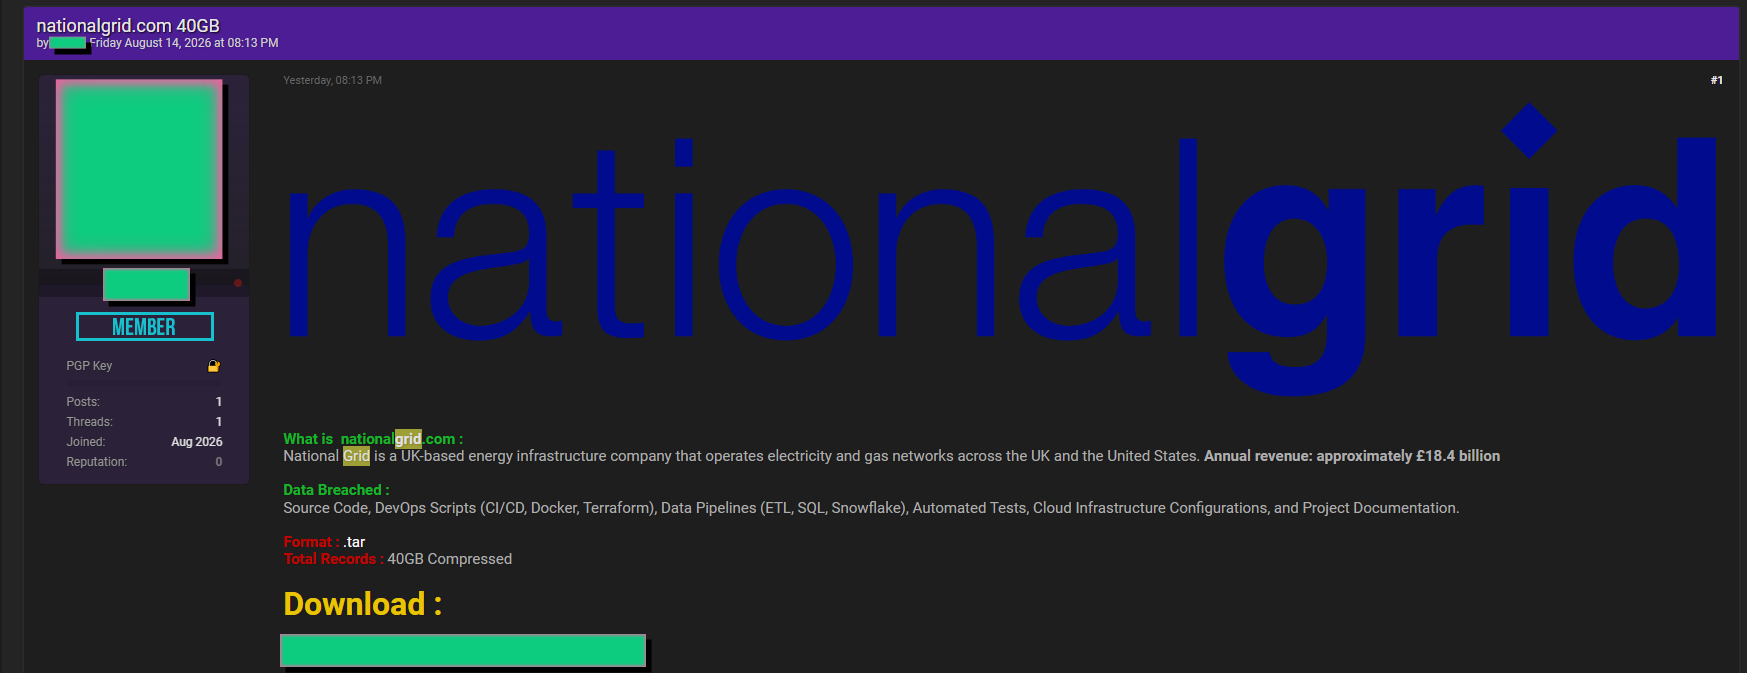Click the 'Aug 2026' joined date
Screen dimensions: 1747x673
pos(197,442)
